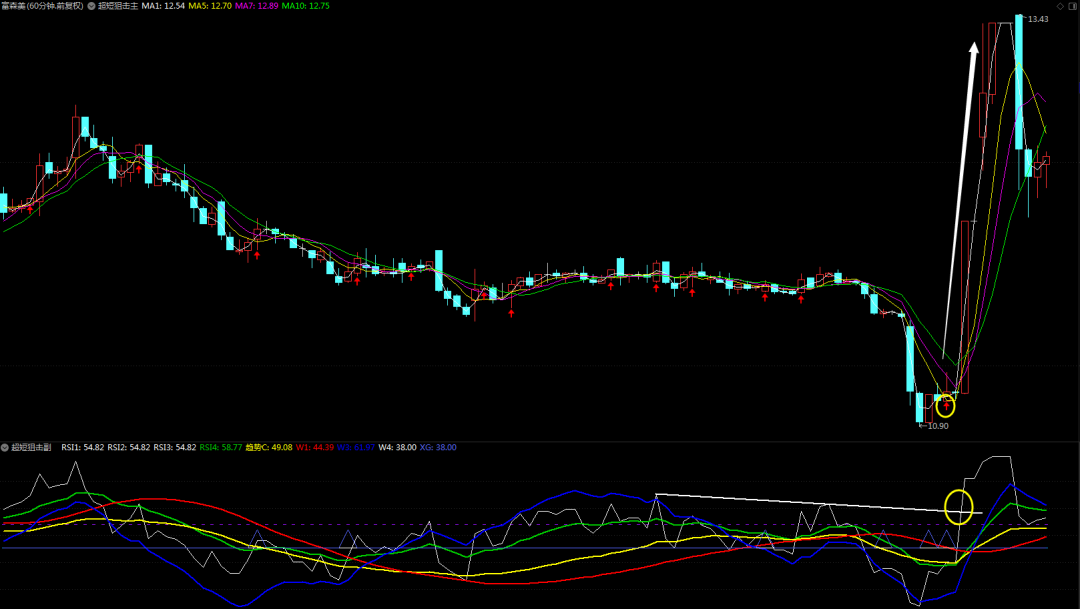Click the W4: 38.00 label
This screenshot has height=609, width=1080.
tap(397, 448)
